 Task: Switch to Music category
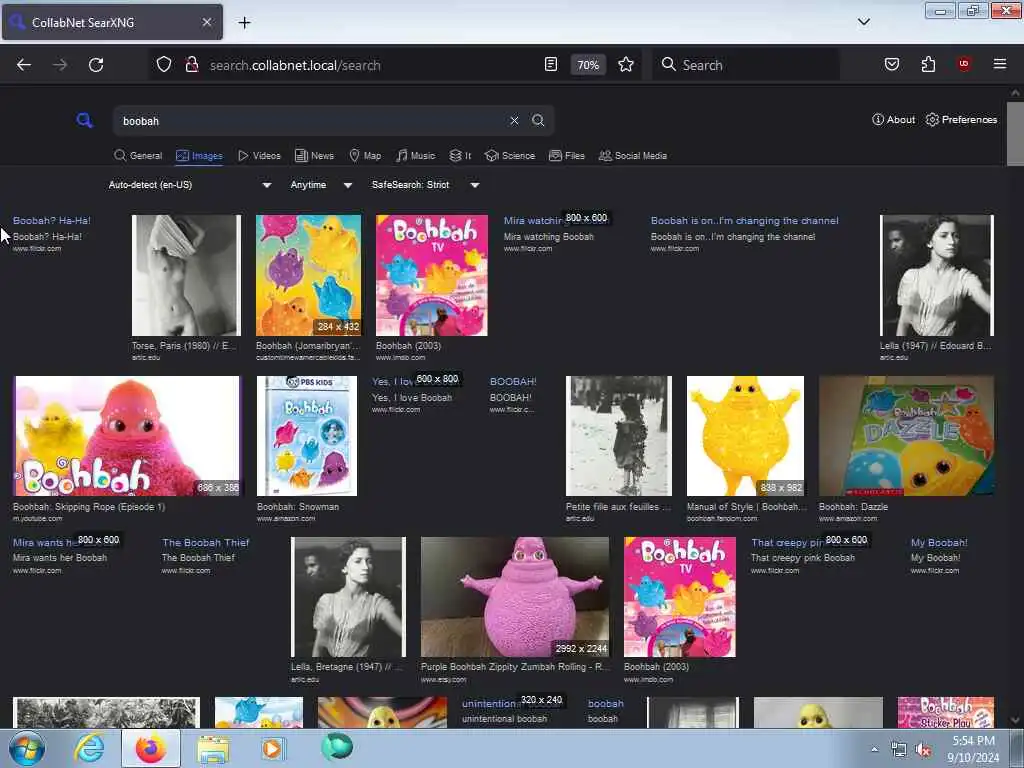pos(415,155)
